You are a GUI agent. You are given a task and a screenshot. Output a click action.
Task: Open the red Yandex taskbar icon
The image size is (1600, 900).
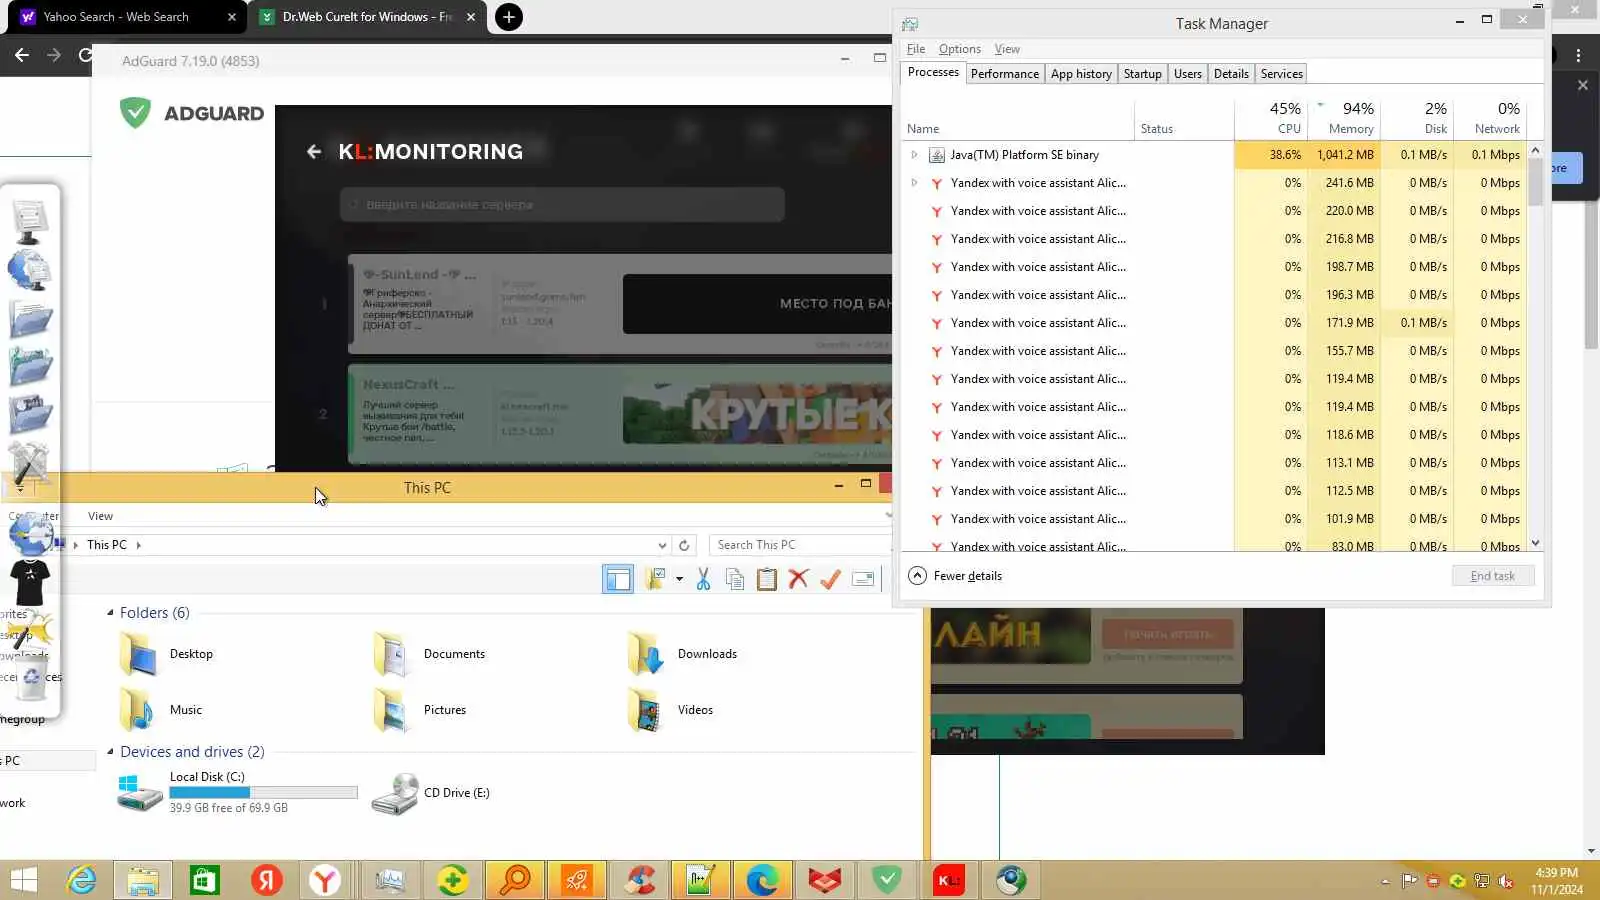[266, 880]
